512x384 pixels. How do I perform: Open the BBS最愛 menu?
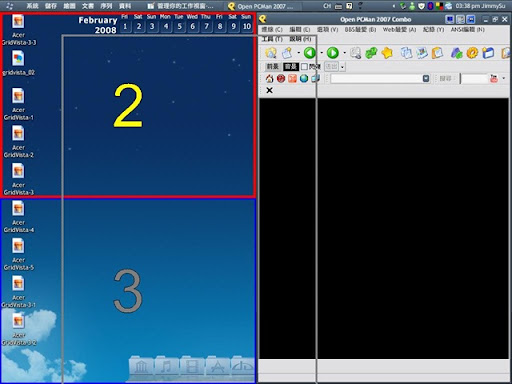pyautogui.click(x=360, y=30)
